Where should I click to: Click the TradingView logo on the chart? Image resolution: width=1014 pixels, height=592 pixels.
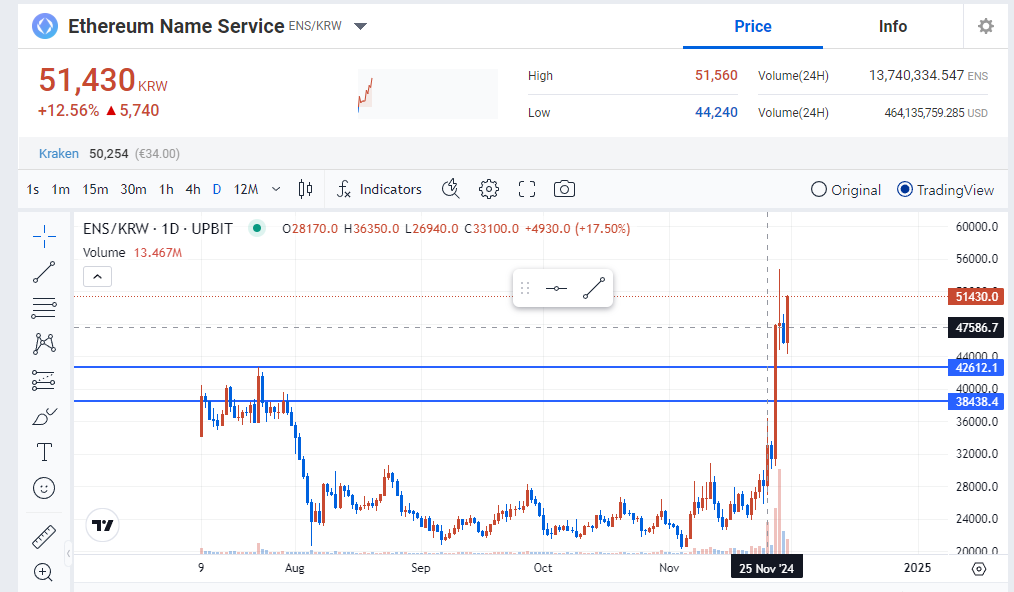click(102, 525)
